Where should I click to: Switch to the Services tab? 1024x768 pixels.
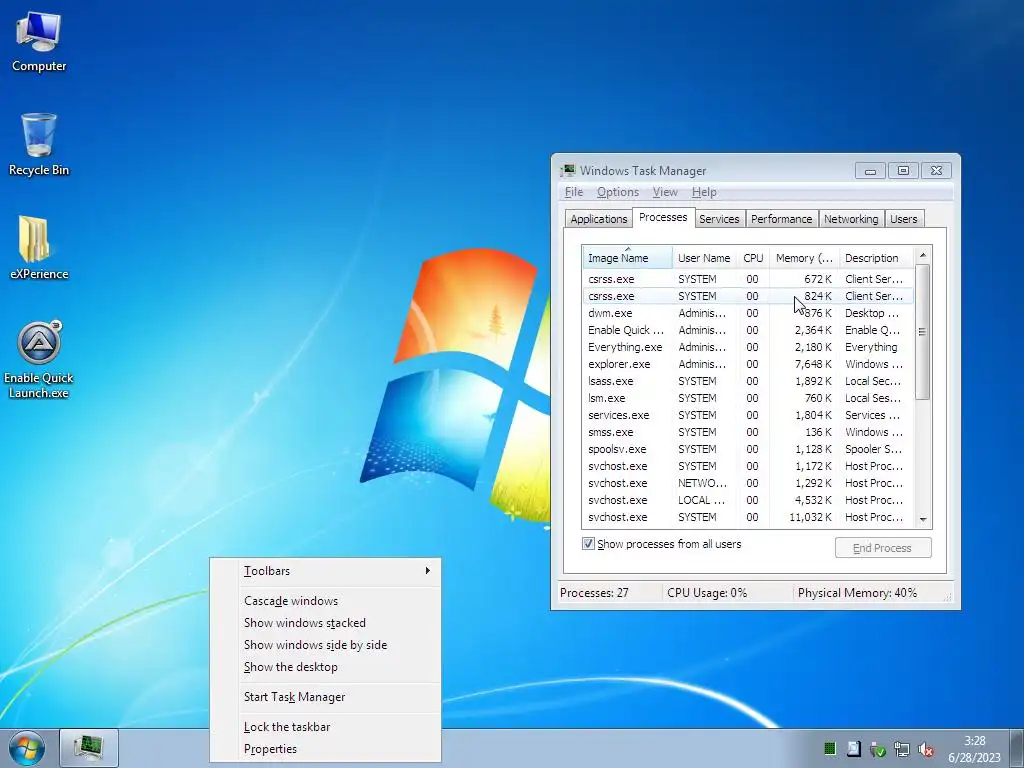[719, 219]
